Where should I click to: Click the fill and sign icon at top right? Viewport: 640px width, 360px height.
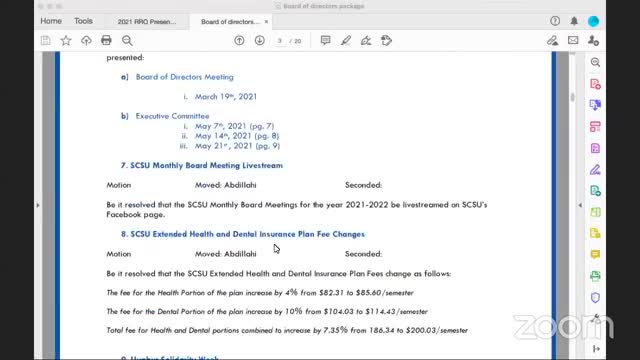tap(553, 40)
